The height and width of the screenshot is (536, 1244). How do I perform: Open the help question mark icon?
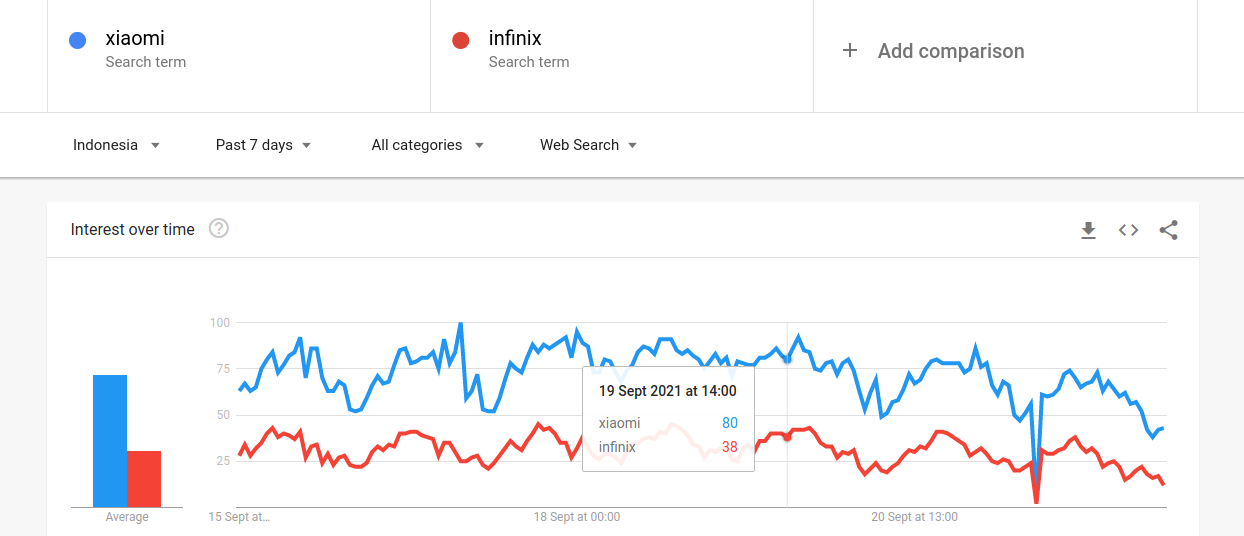coord(219,229)
